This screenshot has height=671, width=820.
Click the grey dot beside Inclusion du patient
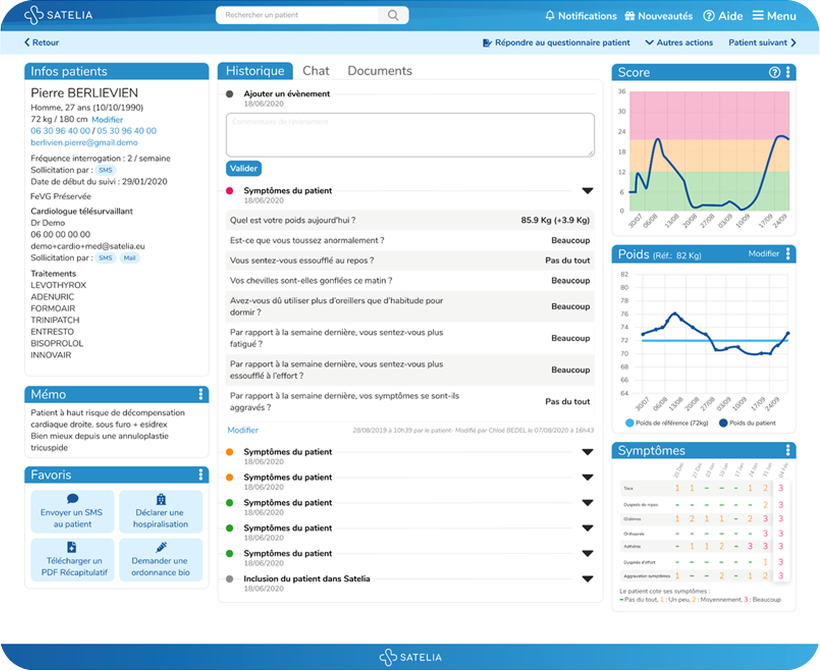230,579
